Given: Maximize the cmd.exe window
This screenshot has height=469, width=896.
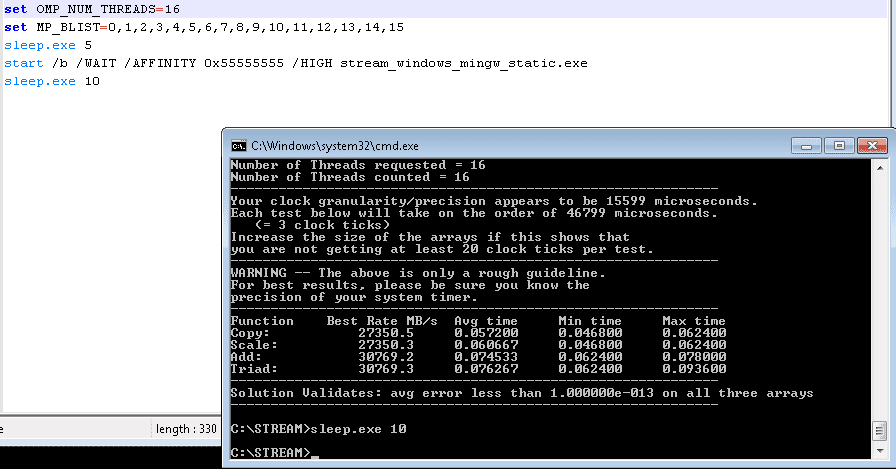Looking at the screenshot, I should pos(839,146).
